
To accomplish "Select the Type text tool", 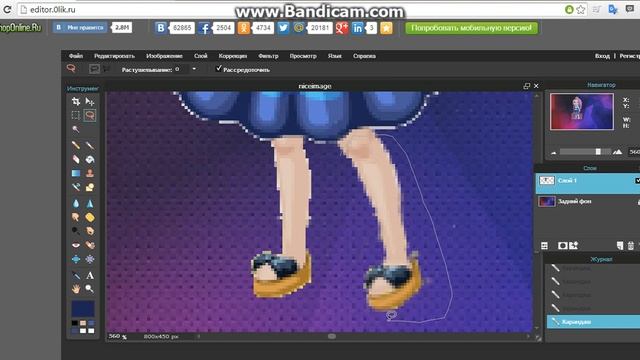I will pos(90,276).
